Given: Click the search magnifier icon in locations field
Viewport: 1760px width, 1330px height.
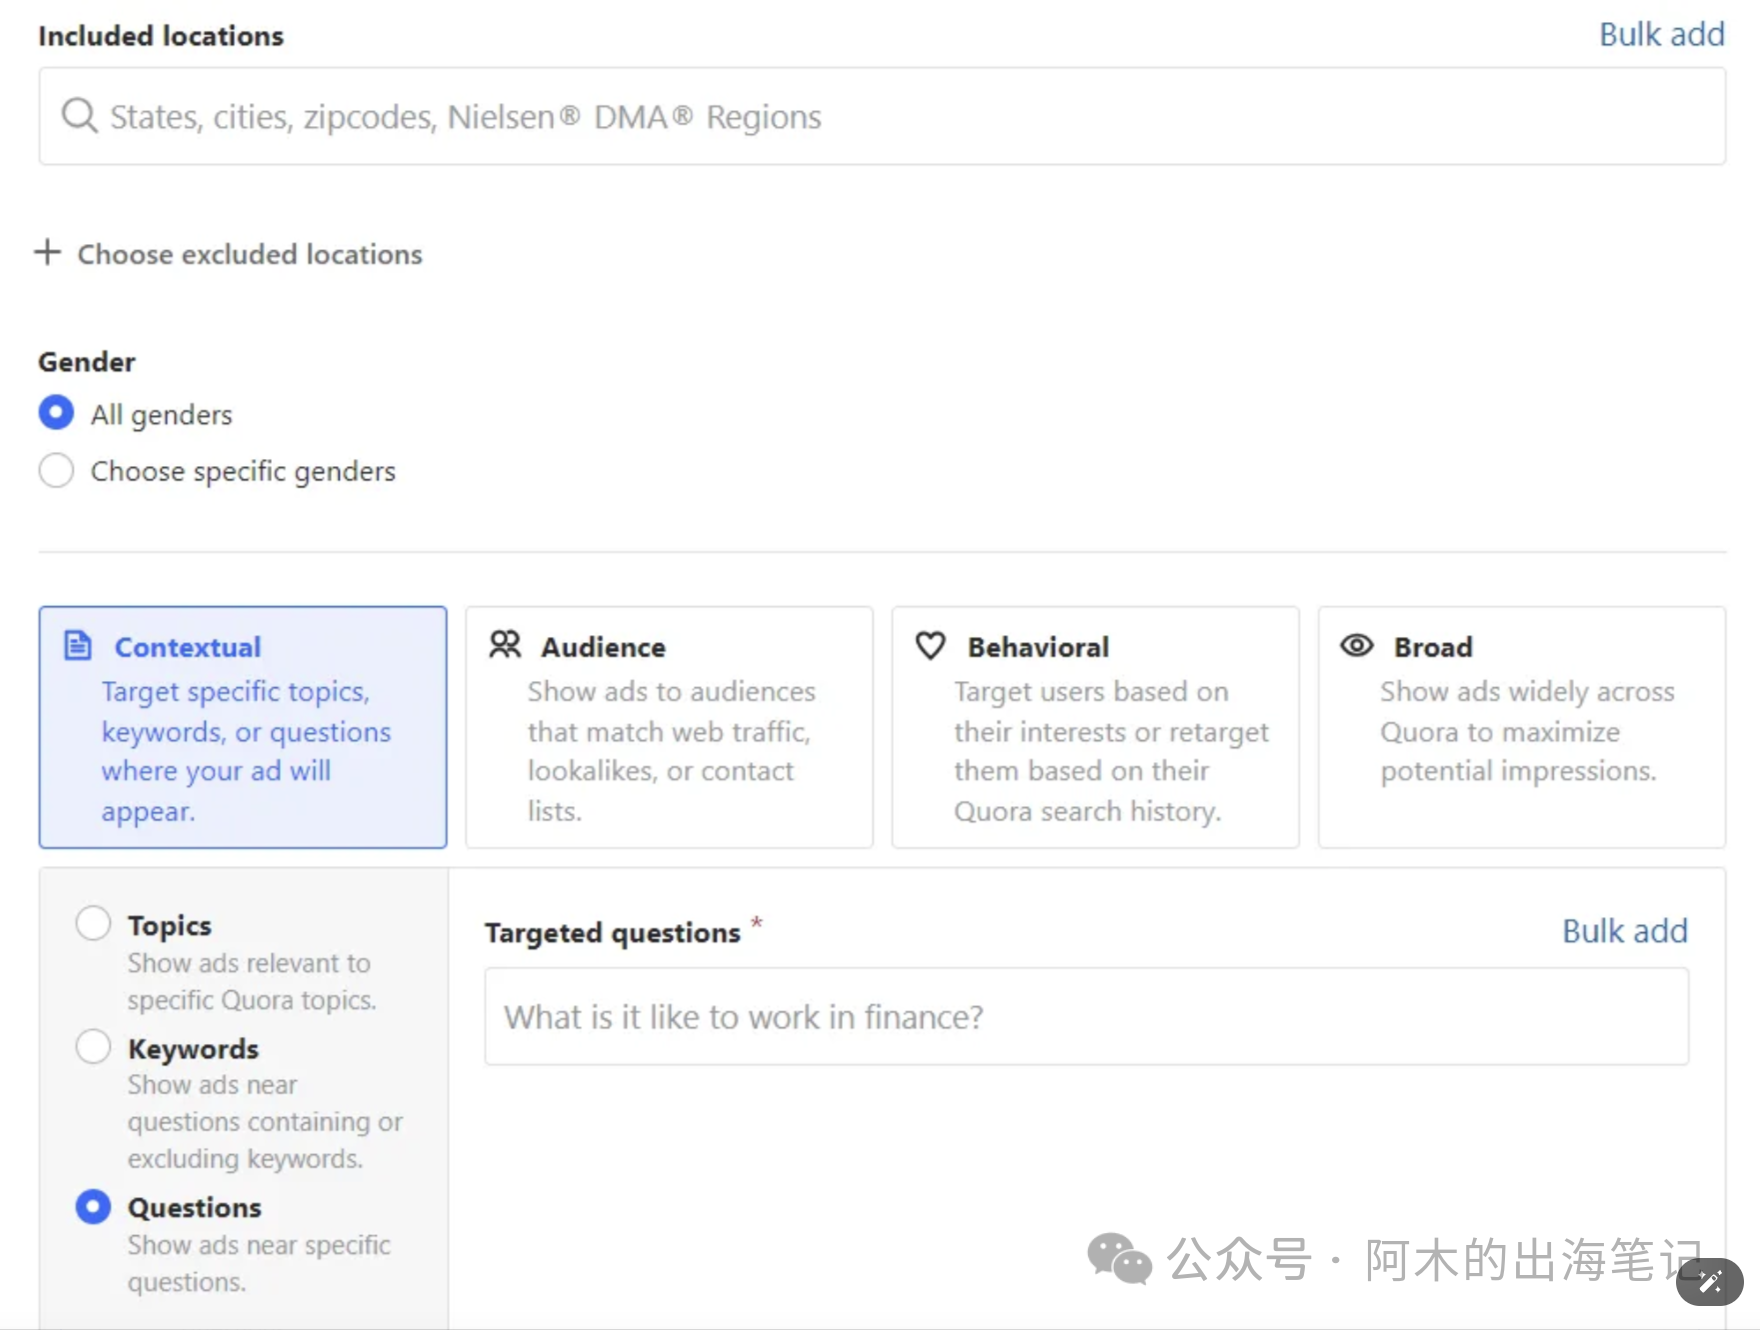Looking at the screenshot, I should (x=79, y=116).
